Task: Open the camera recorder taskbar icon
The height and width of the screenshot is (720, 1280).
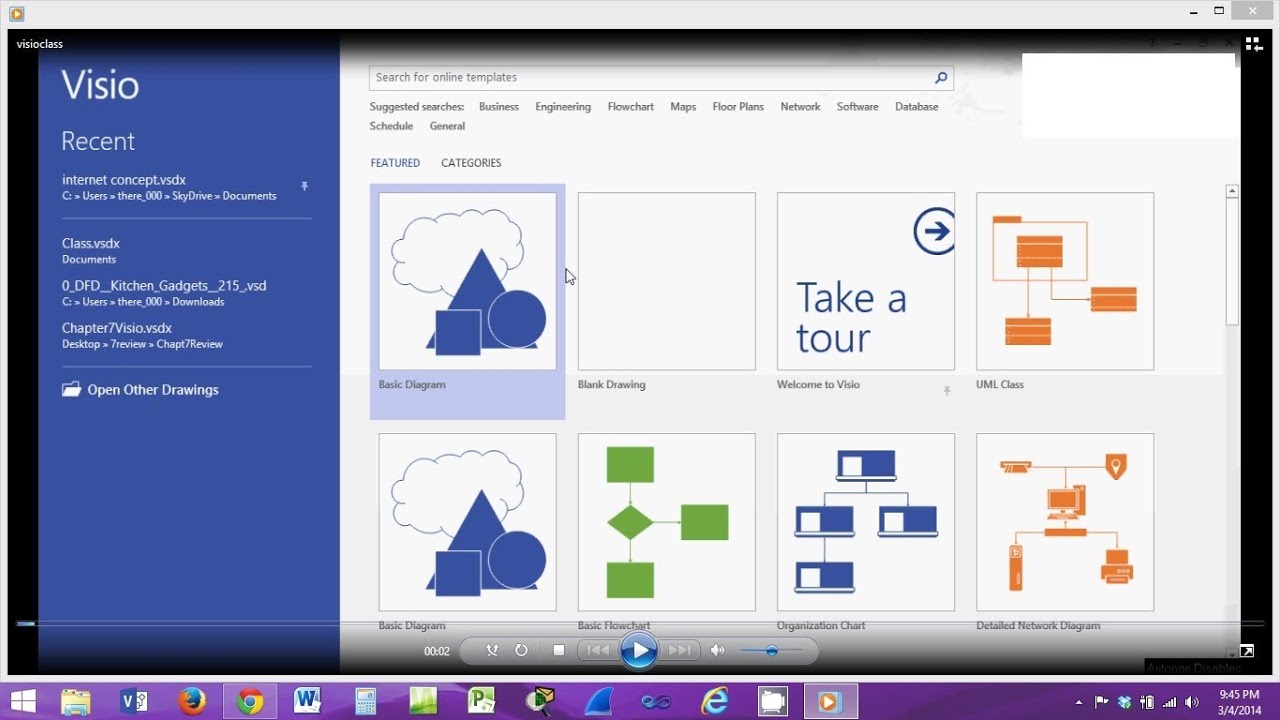Action: pyautogui.click(x=772, y=701)
